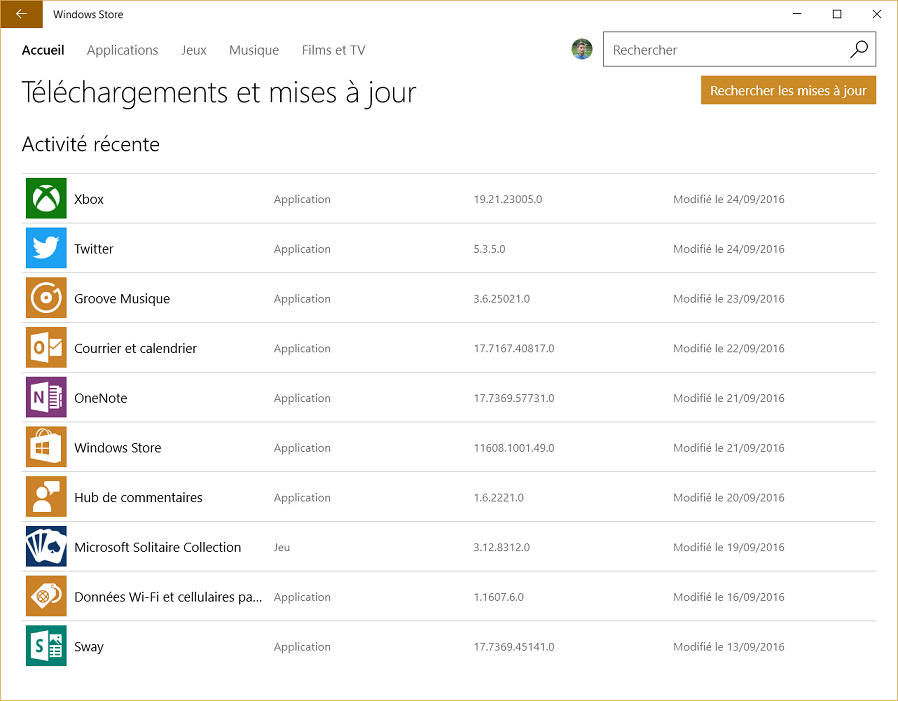Click the Modifié le 24/09/2016 date for Twitter
This screenshot has width=898, height=701.
(x=728, y=249)
